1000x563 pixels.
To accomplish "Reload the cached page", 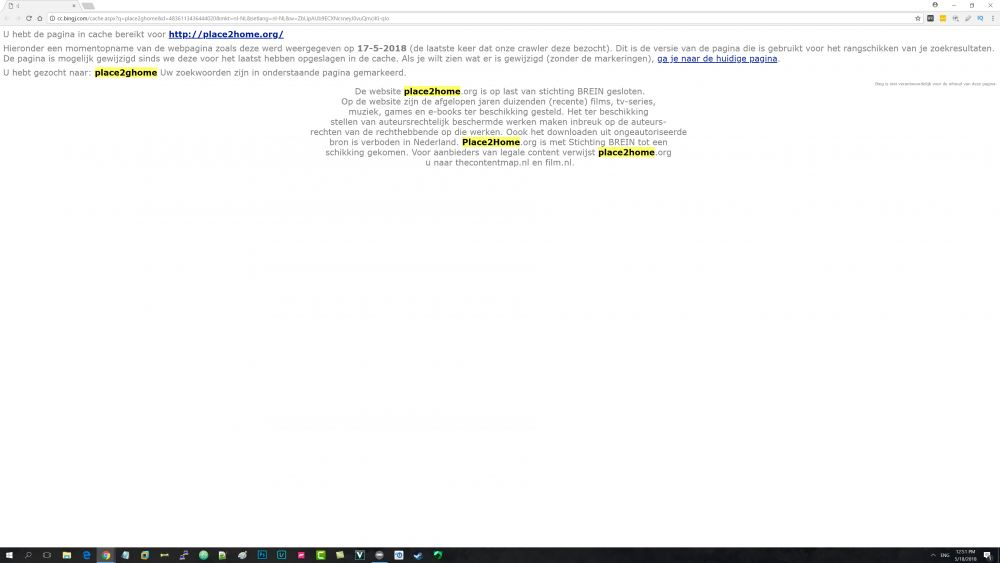I will (28, 18).
